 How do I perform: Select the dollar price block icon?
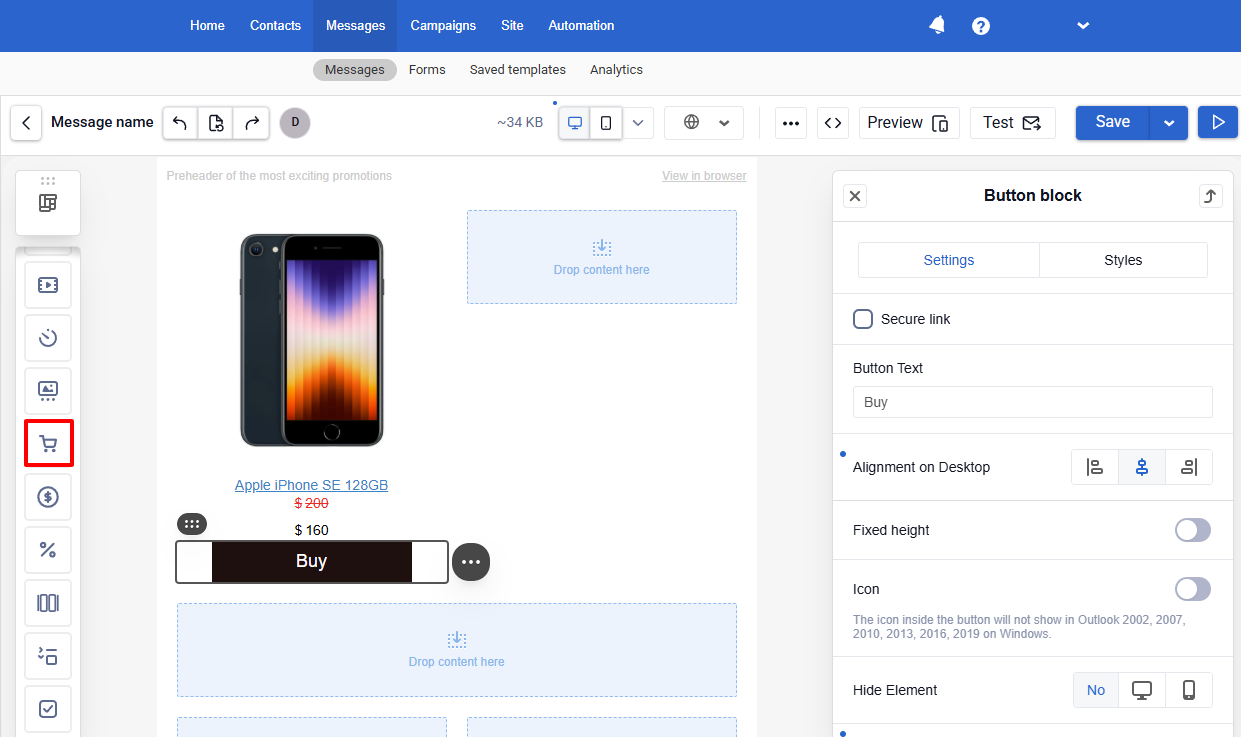(x=48, y=497)
